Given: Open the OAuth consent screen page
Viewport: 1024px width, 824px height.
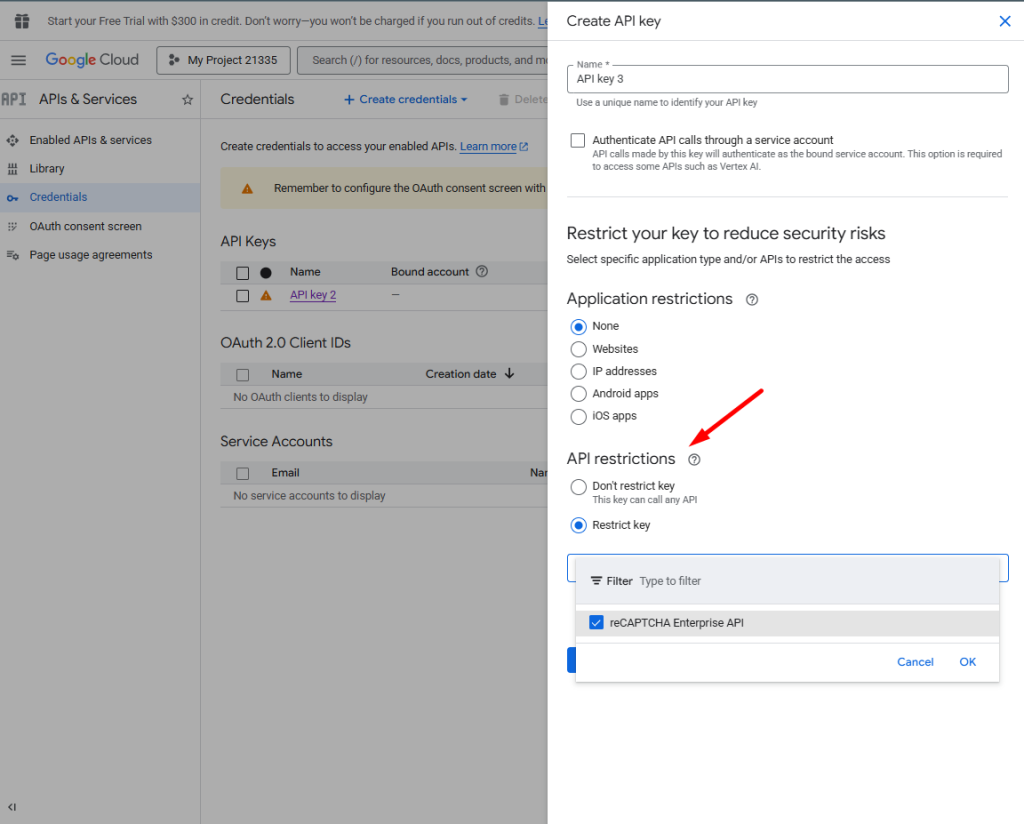Looking at the screenshot, I should point(86,227).
